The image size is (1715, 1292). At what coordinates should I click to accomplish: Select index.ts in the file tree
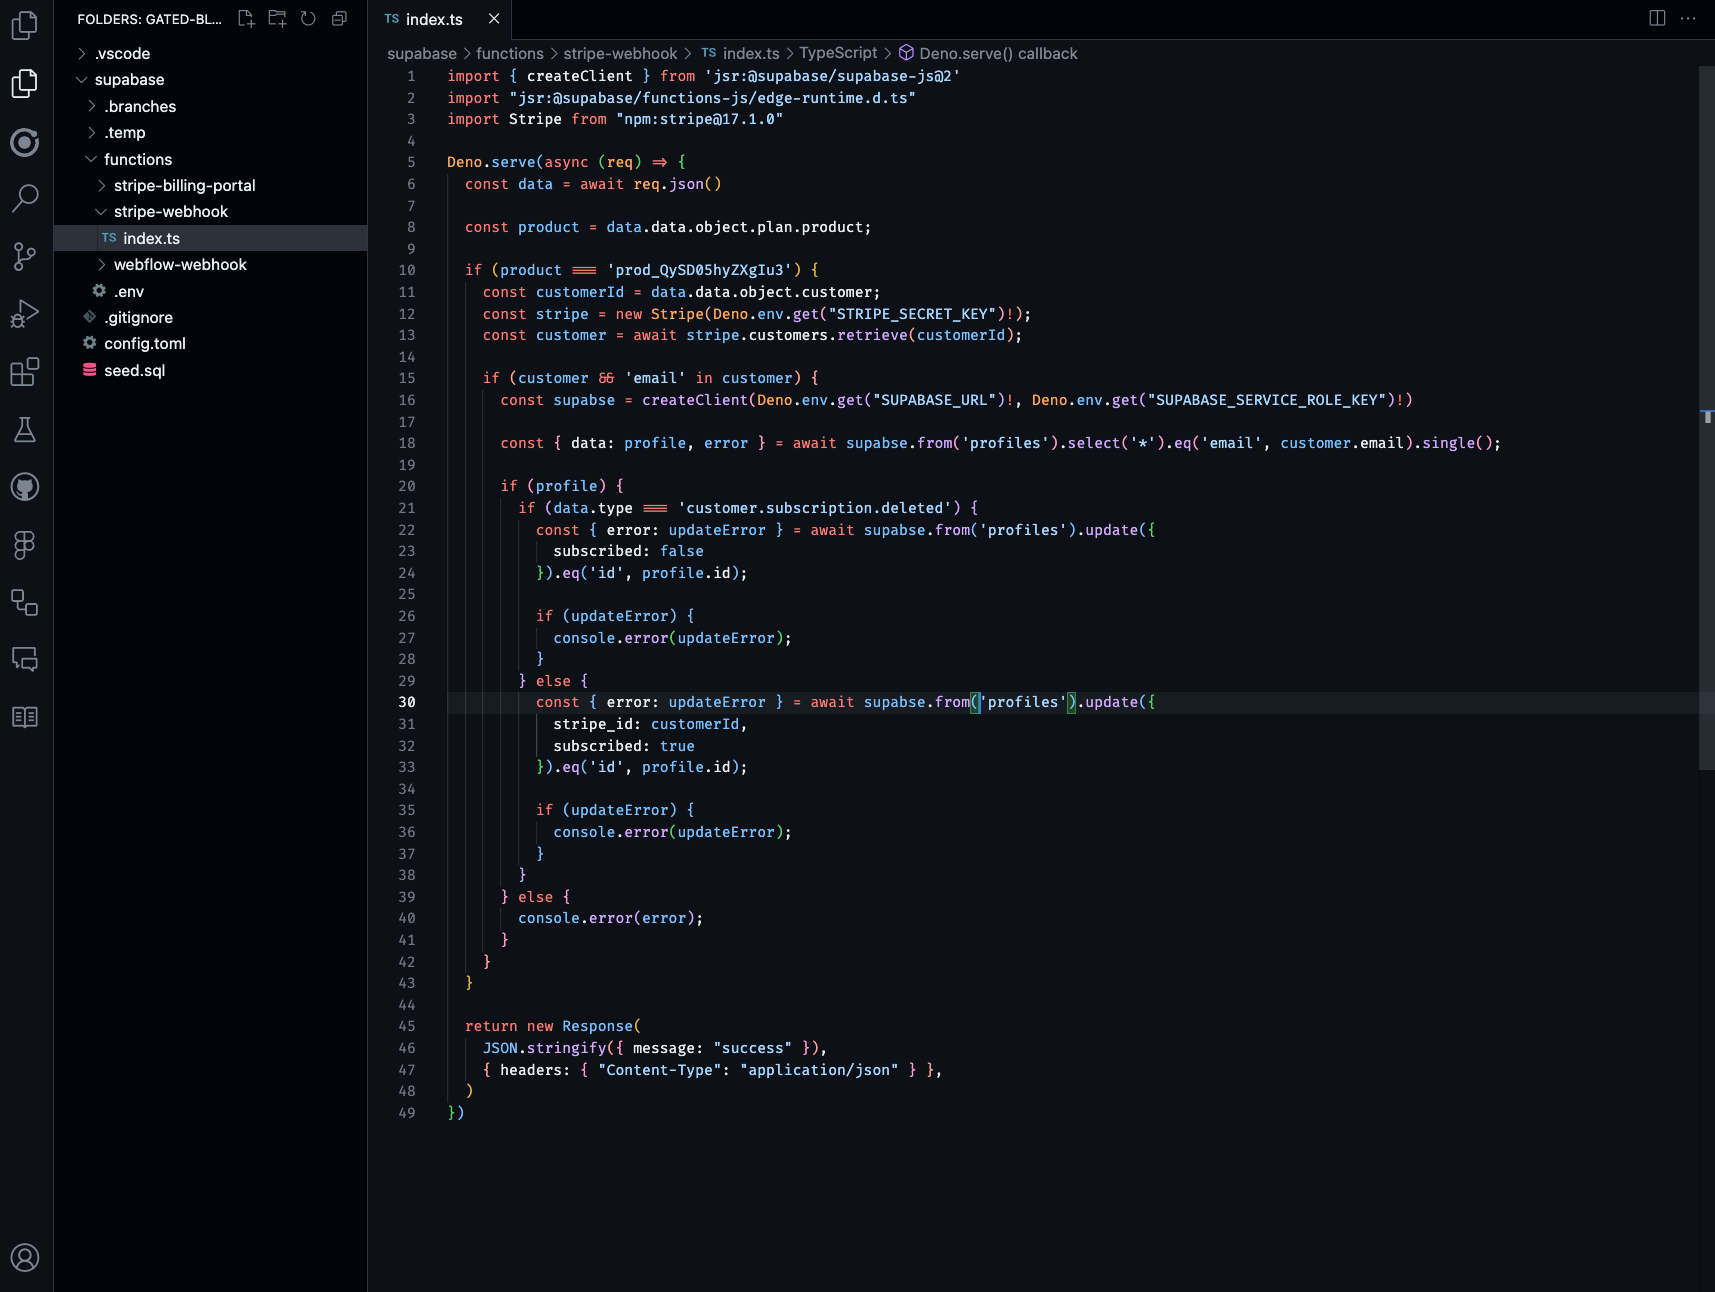click(210, 238)
